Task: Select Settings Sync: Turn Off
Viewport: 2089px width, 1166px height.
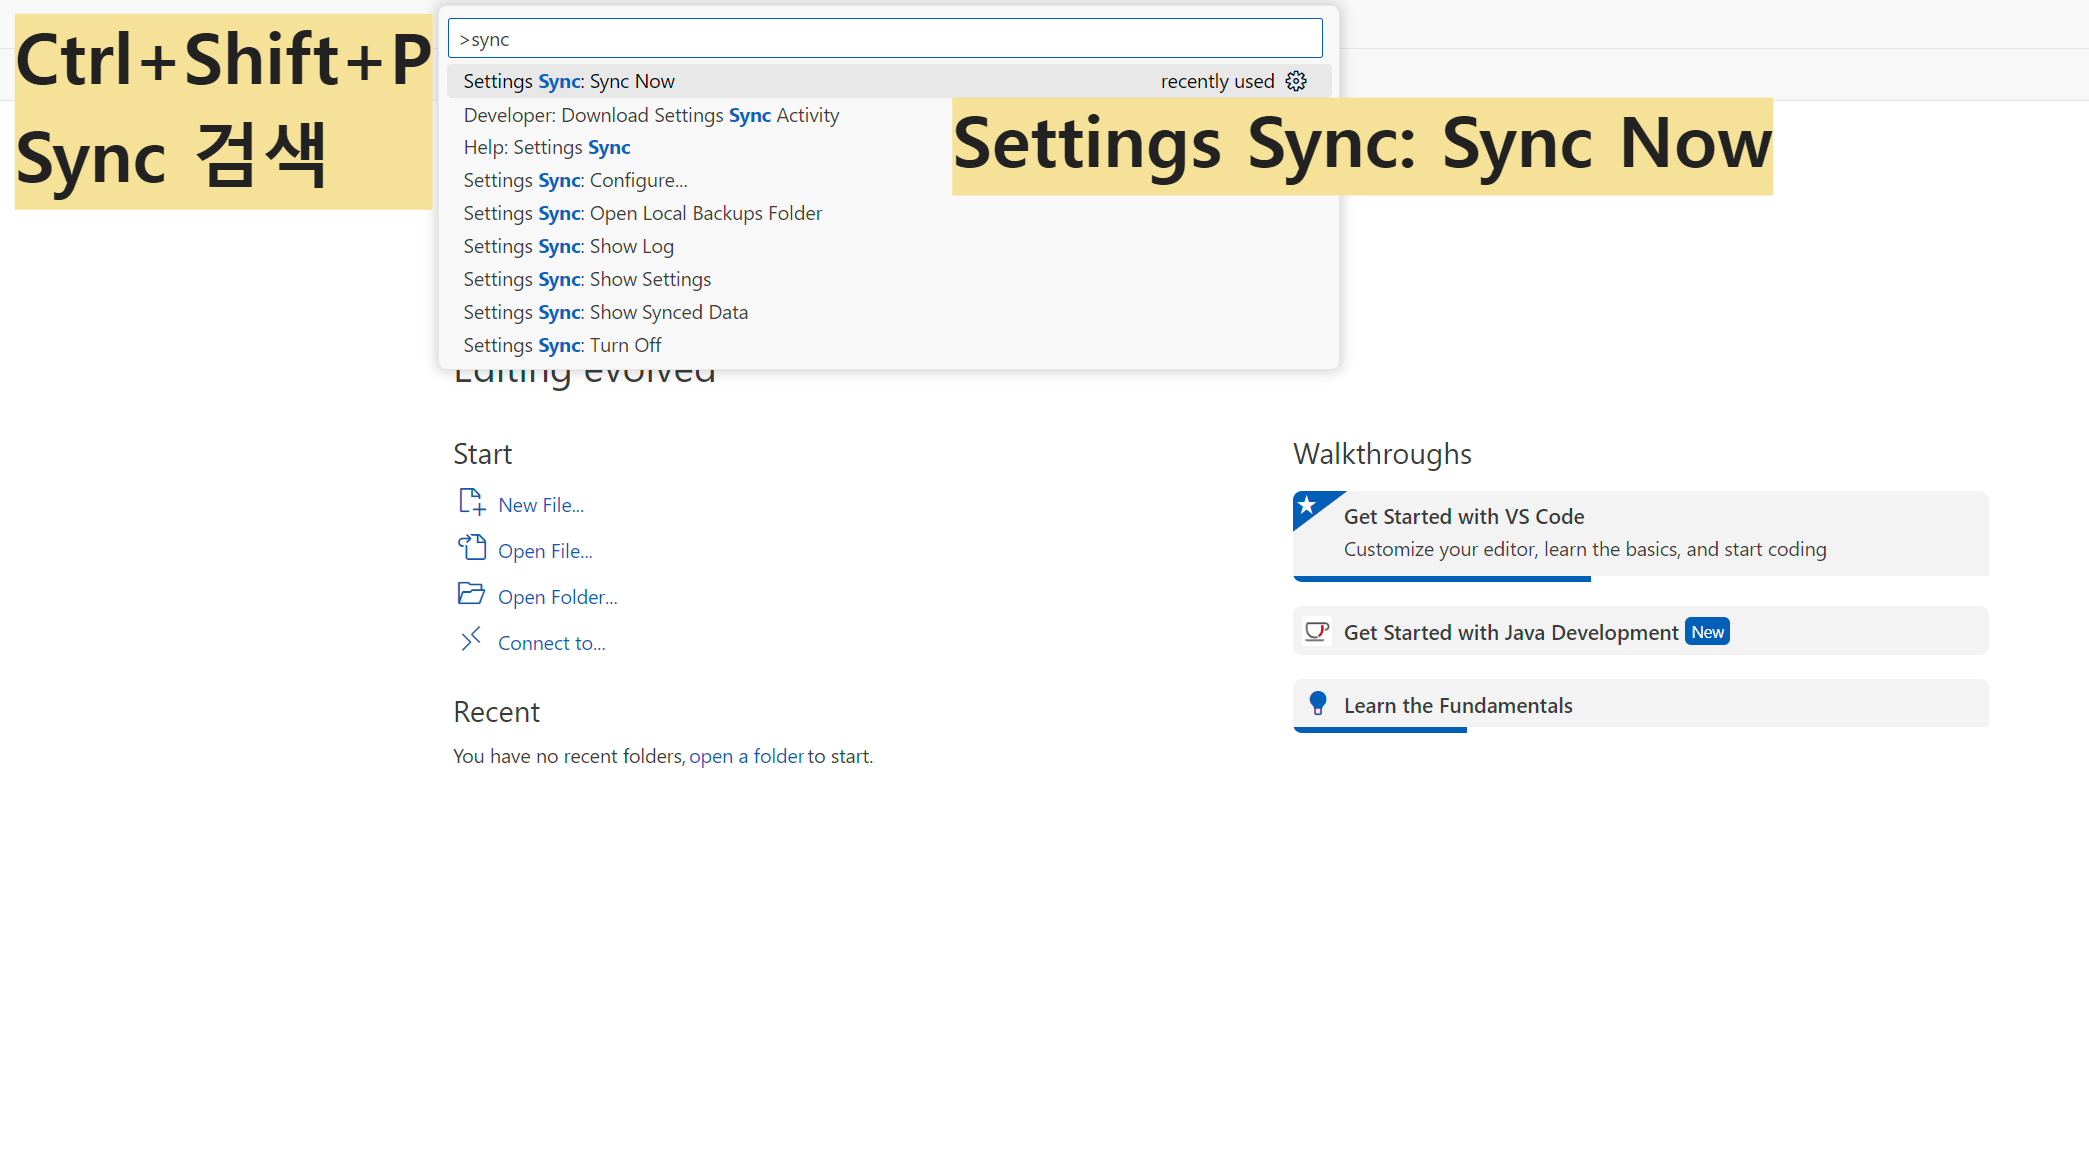Action: click(x=562, y=345)
